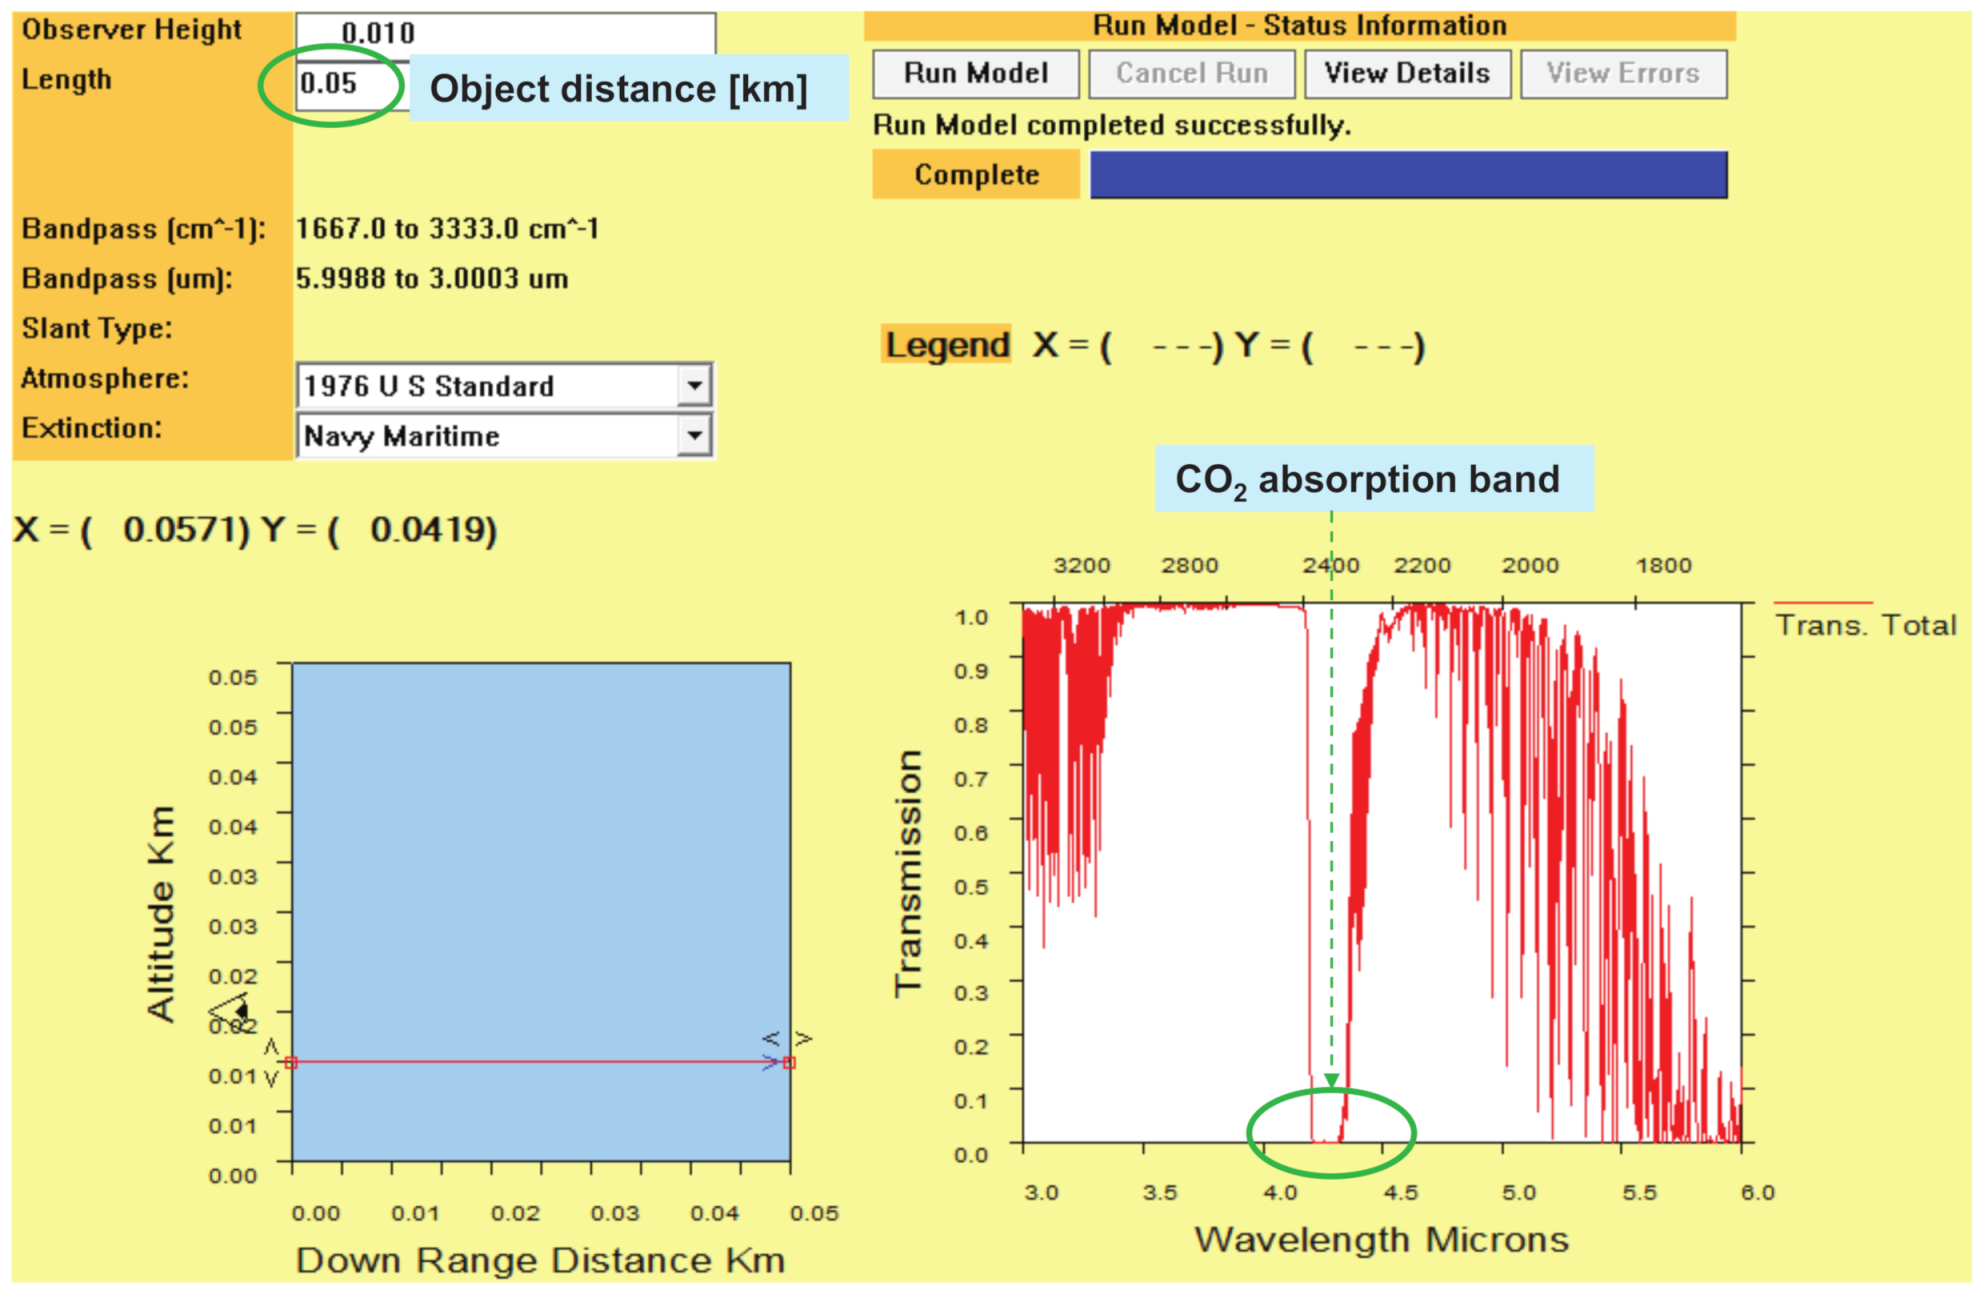Click the upward caret to raise observer altitude
Image resolution: width=1984 pixels, height=1298 pixels.
tap(270, 1047)
